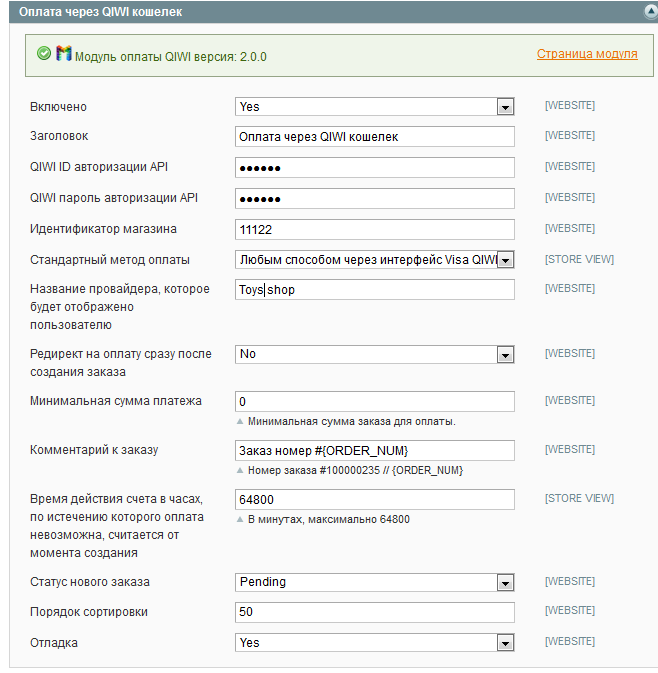The width and height of the screenshot is (658, 673).
Task: Focus the QIWI ID авторизации API field
Action: tap(374, 167)
